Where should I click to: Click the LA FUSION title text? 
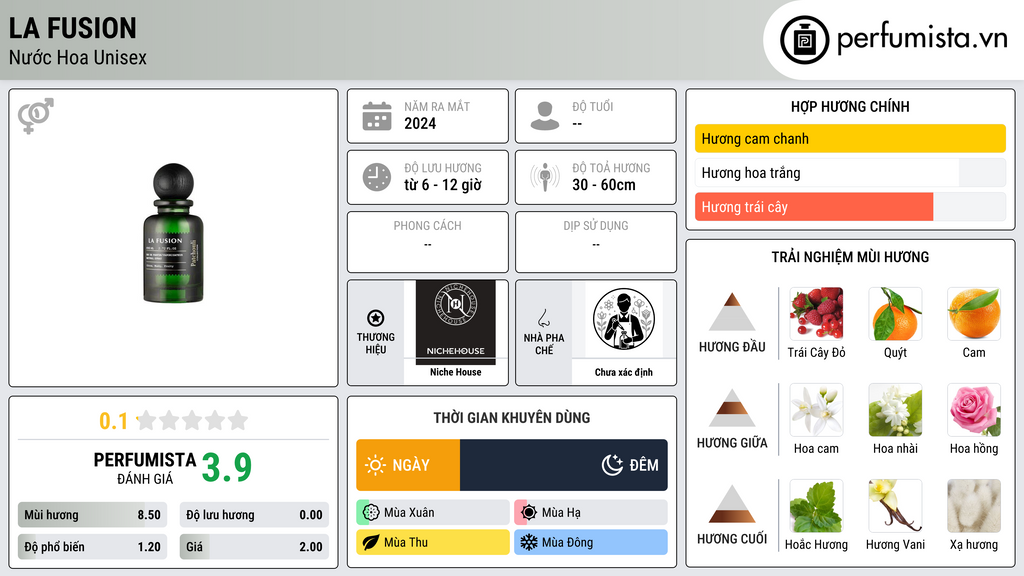pyautogui.click(x=72, y=28)
